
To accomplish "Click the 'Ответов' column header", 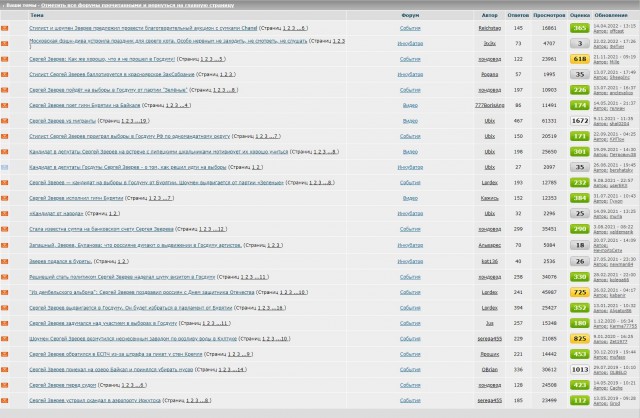I will 518,15.
